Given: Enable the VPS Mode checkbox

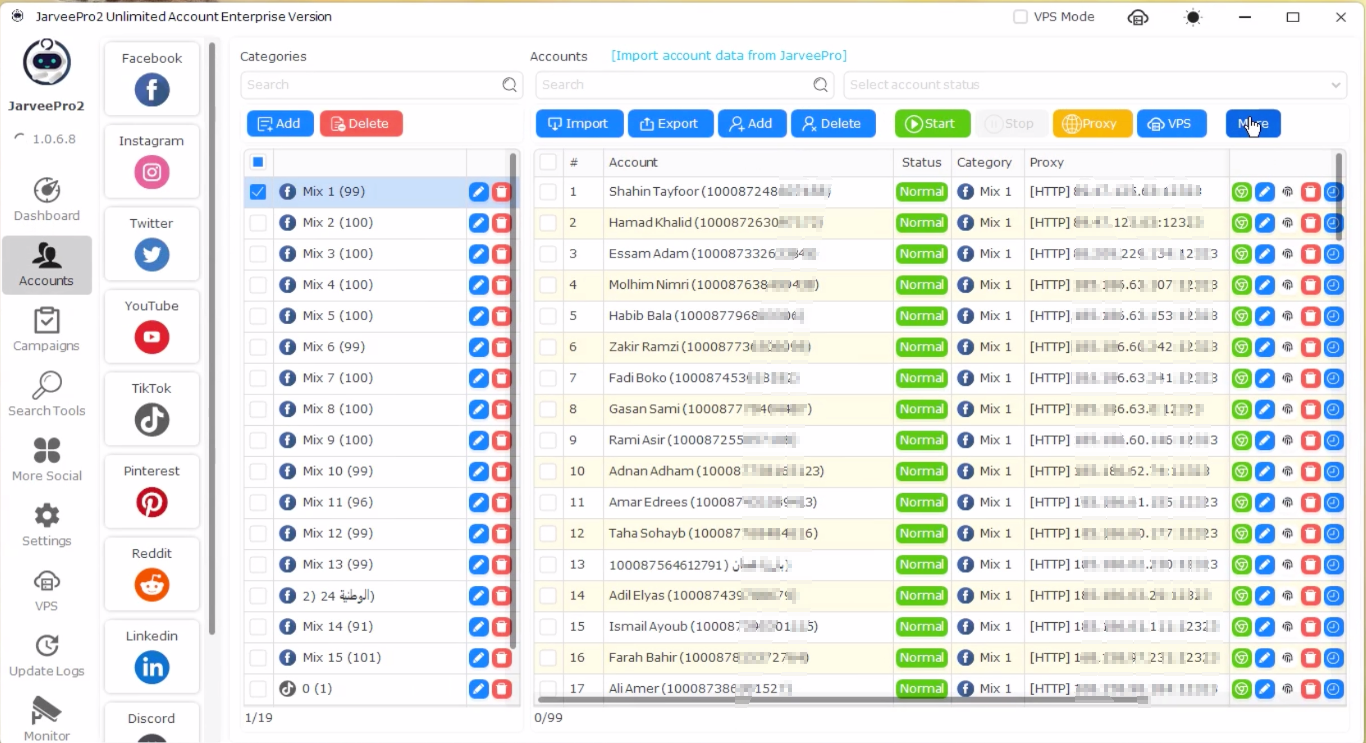Looking at the screenshot, I should point(1020,17).
